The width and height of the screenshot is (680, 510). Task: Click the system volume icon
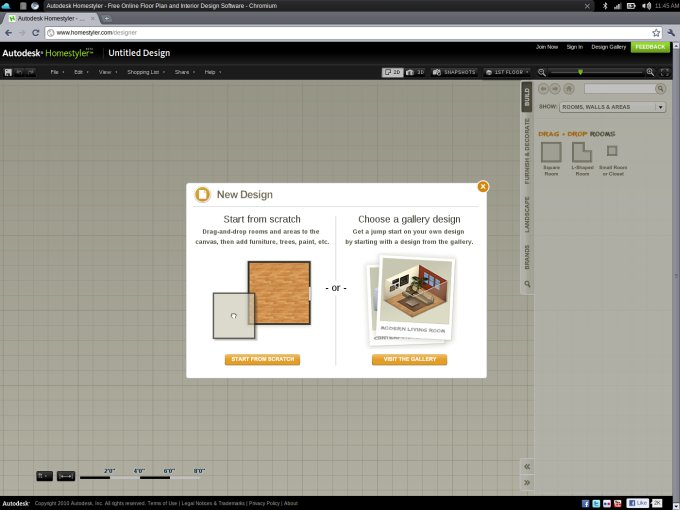pyautogui.click(x=646, y=6)
